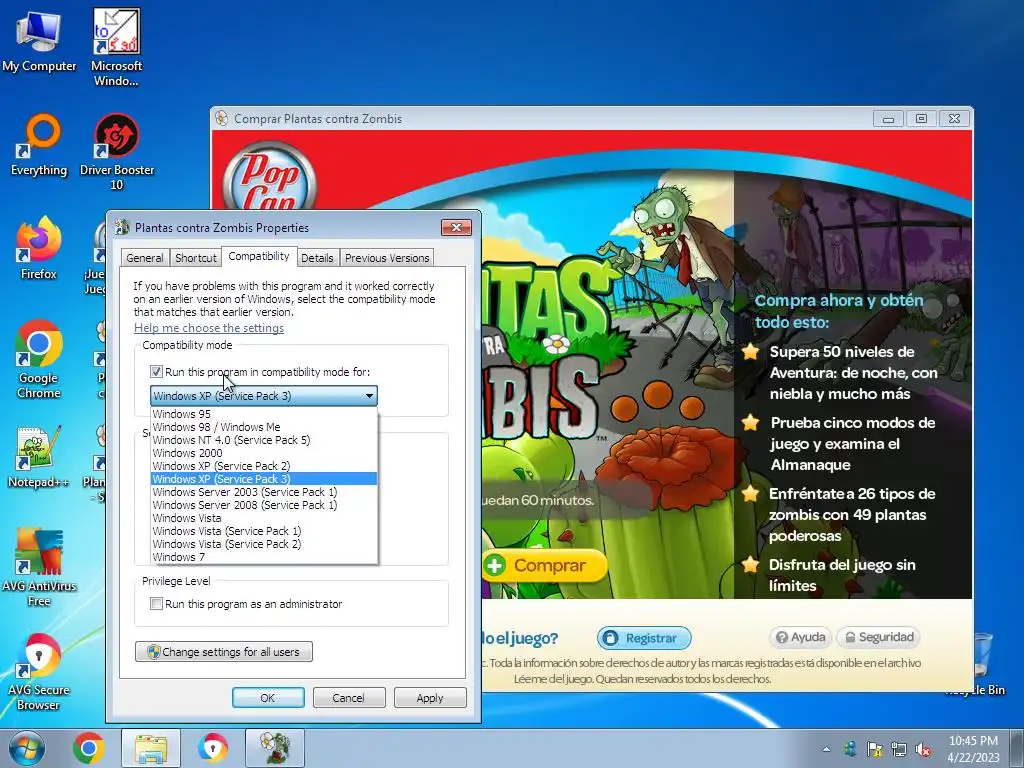Launch the Firefox desktop shortcut

tap(39, 248)
